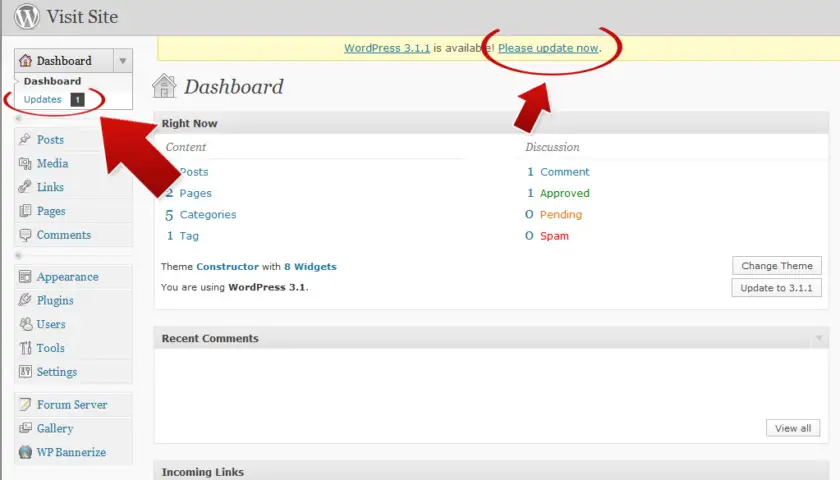Image resolution: width=840 pixels, height=480 pixels.
Task: Collapse the Dashboard menu arrow
Action: 123,61
